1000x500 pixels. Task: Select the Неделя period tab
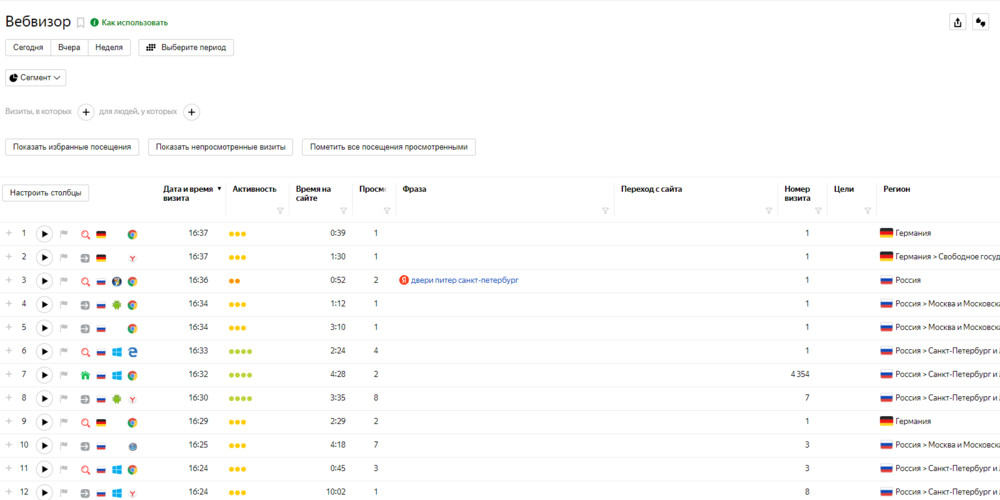pyautogui.click(x=109, y=48)
